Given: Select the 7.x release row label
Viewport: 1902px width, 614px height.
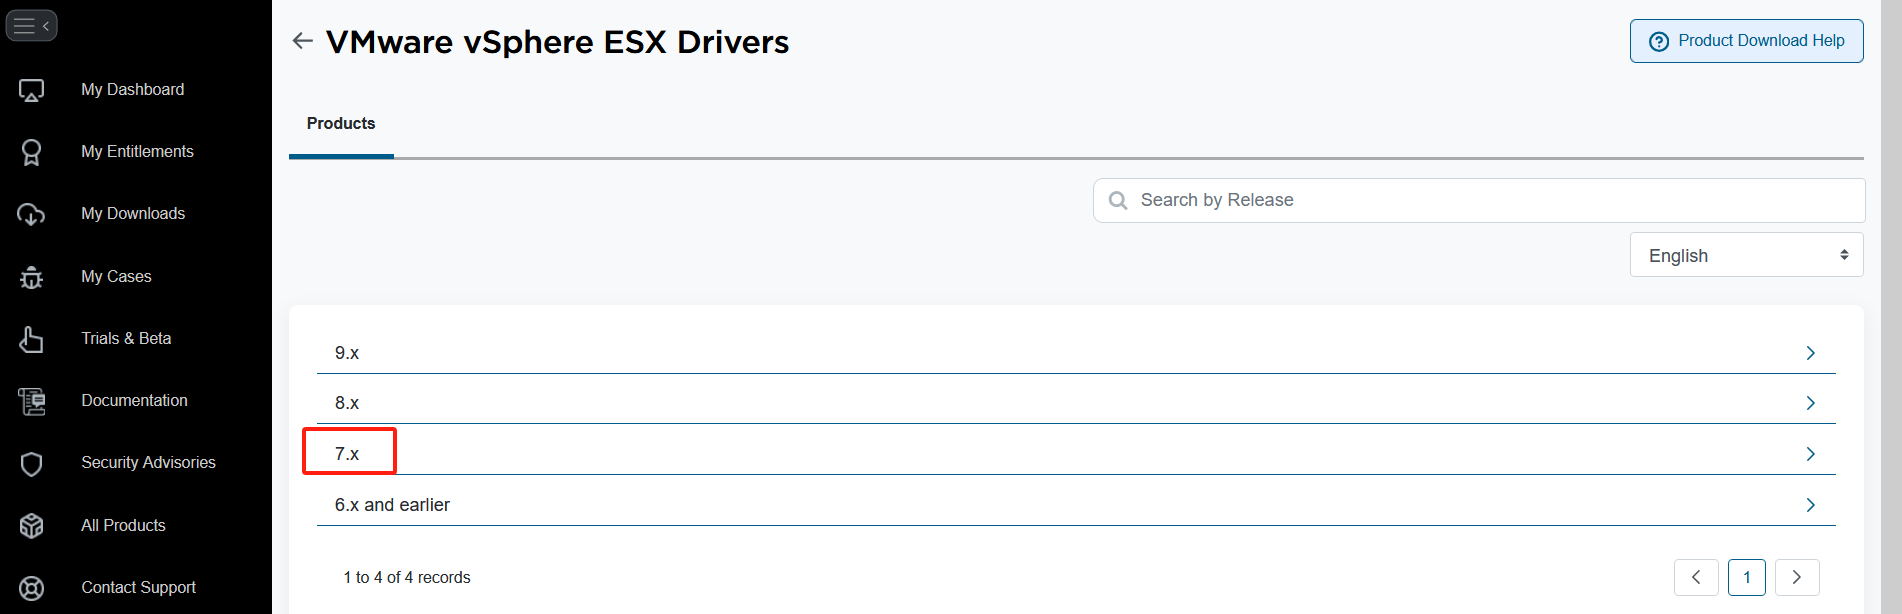Looking at the screenshot, I should tap(347, 454).
